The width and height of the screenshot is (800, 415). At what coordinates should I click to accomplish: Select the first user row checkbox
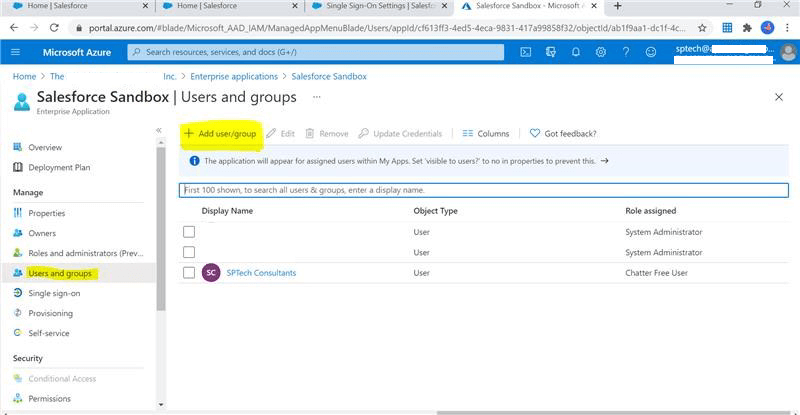click(x=189, y=232)
